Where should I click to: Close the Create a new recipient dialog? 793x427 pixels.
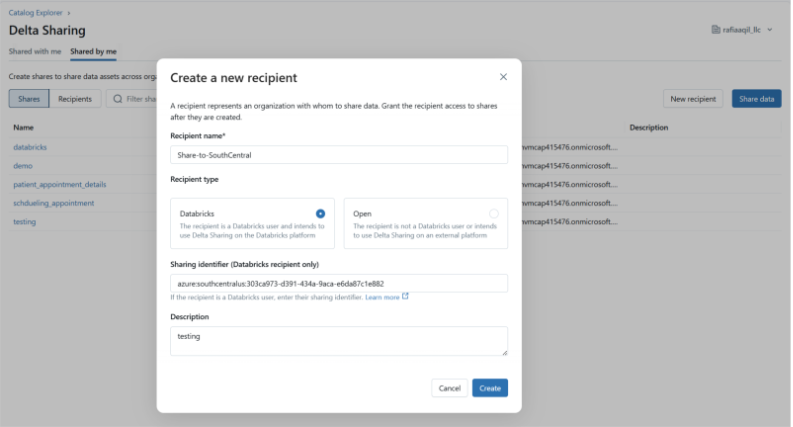tap(503, 77)
